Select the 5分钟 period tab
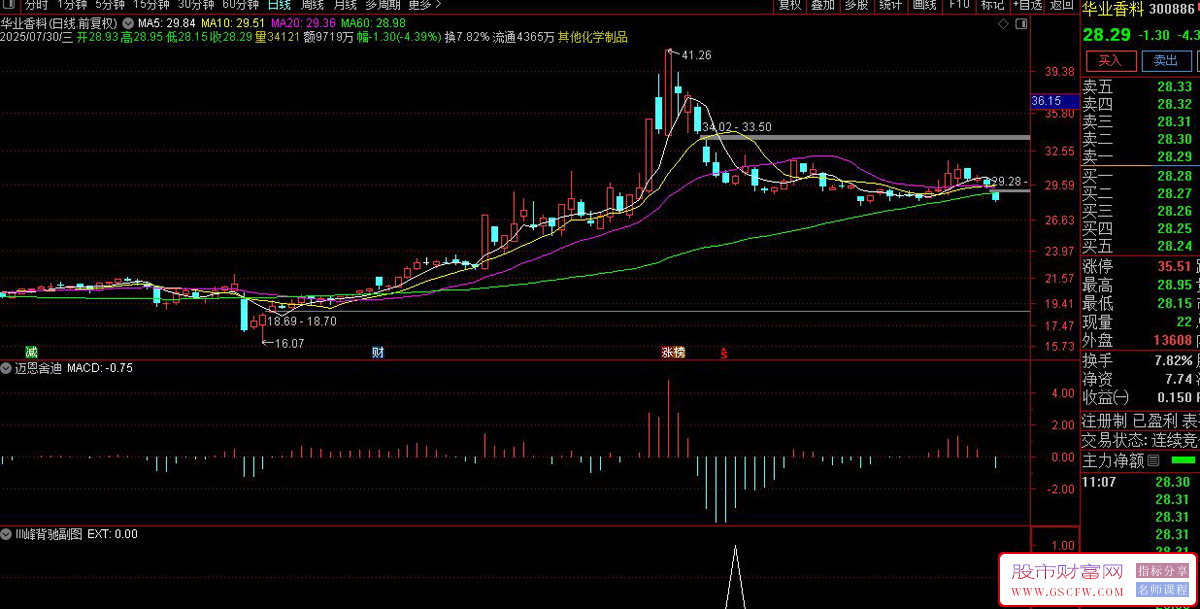This screenshot has height=609, width=1200. coord(110,5)
